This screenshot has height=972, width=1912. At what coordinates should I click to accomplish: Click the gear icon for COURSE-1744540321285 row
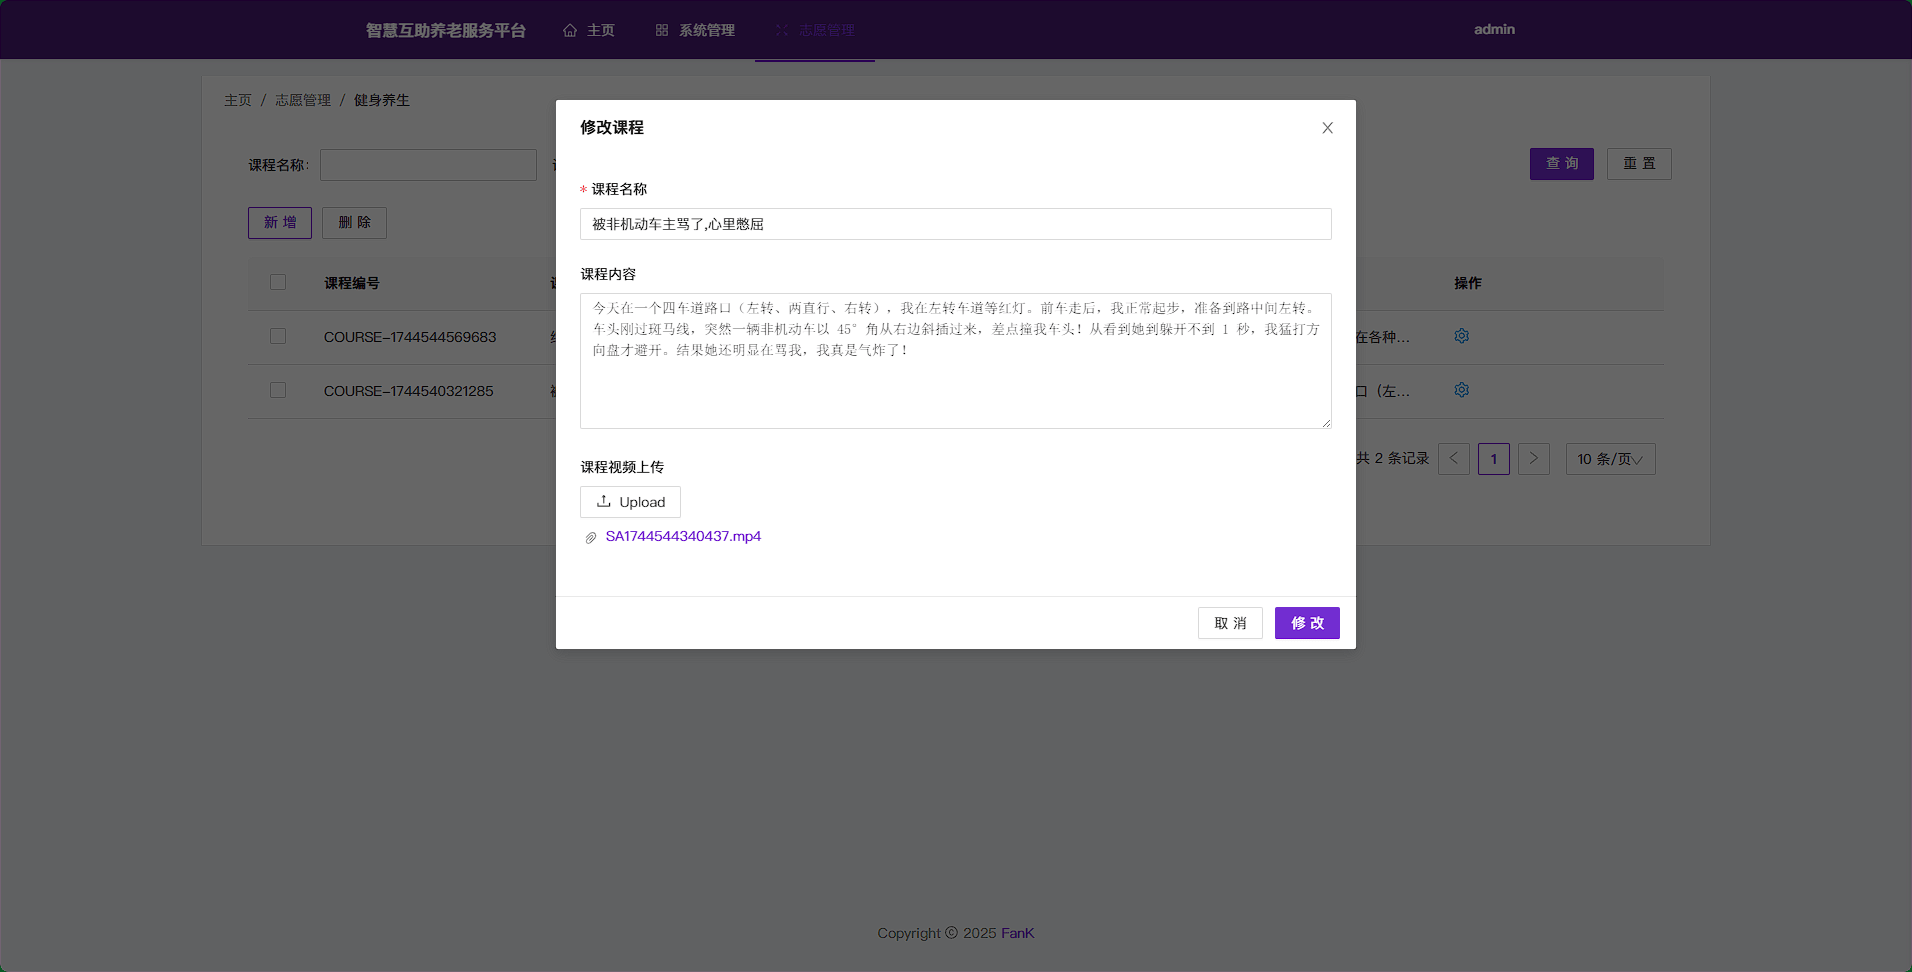(x=1461, y=390)
